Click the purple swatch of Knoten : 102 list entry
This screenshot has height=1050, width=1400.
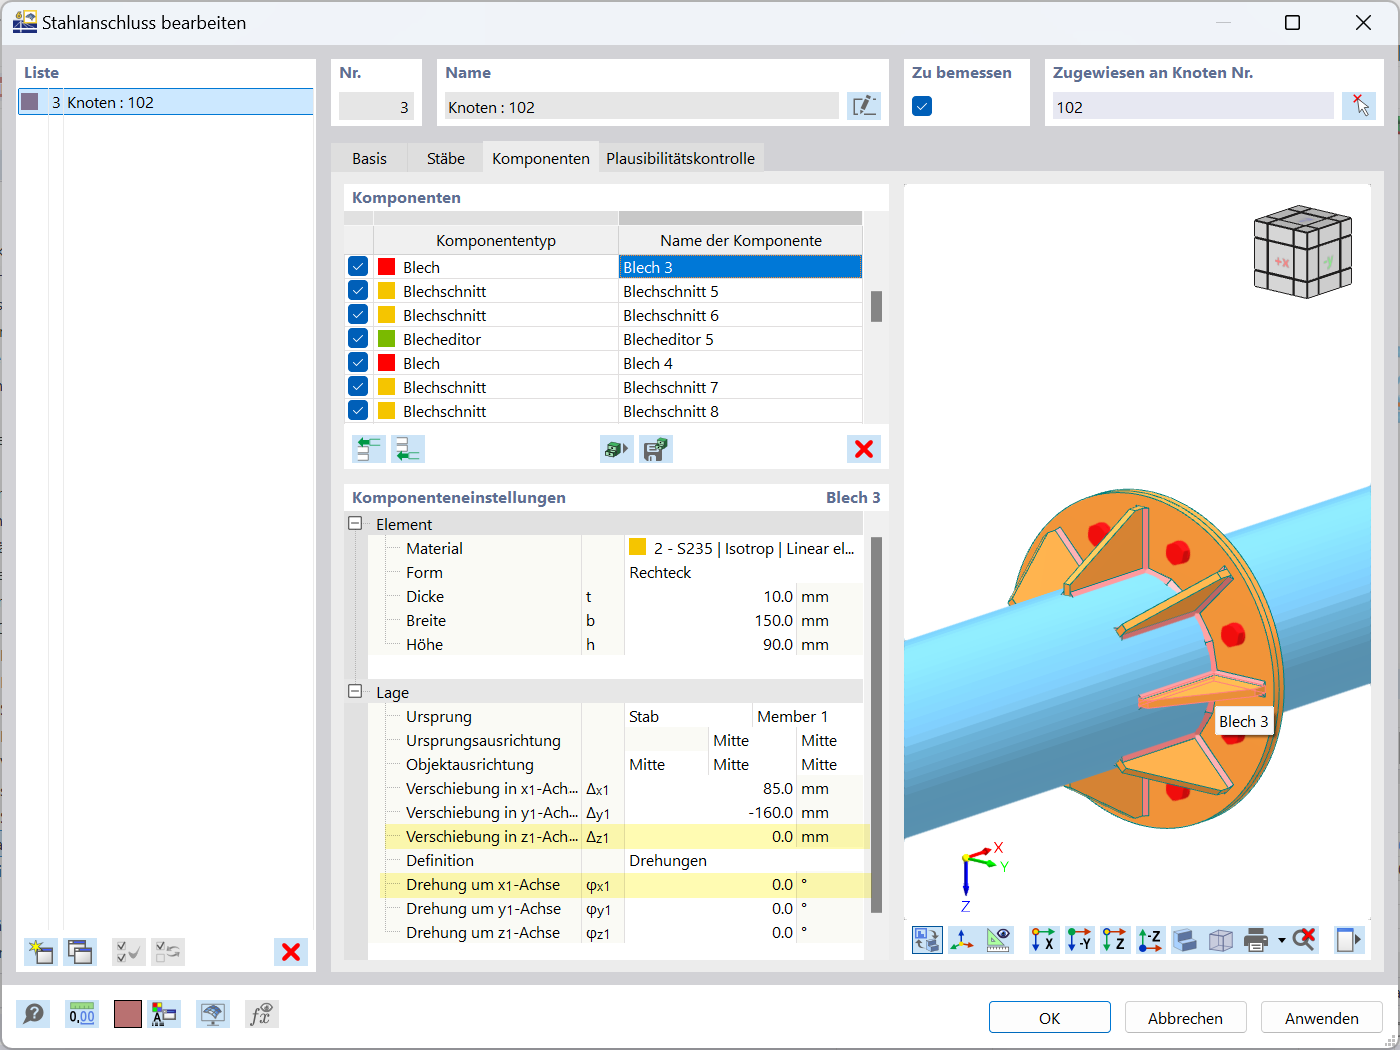(30, 101)
